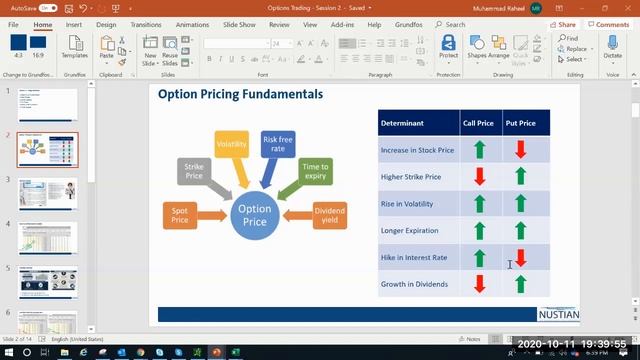Click the Paste button
Image resolution: width=640 pixels, height=360 pixels.
(107, 47)
